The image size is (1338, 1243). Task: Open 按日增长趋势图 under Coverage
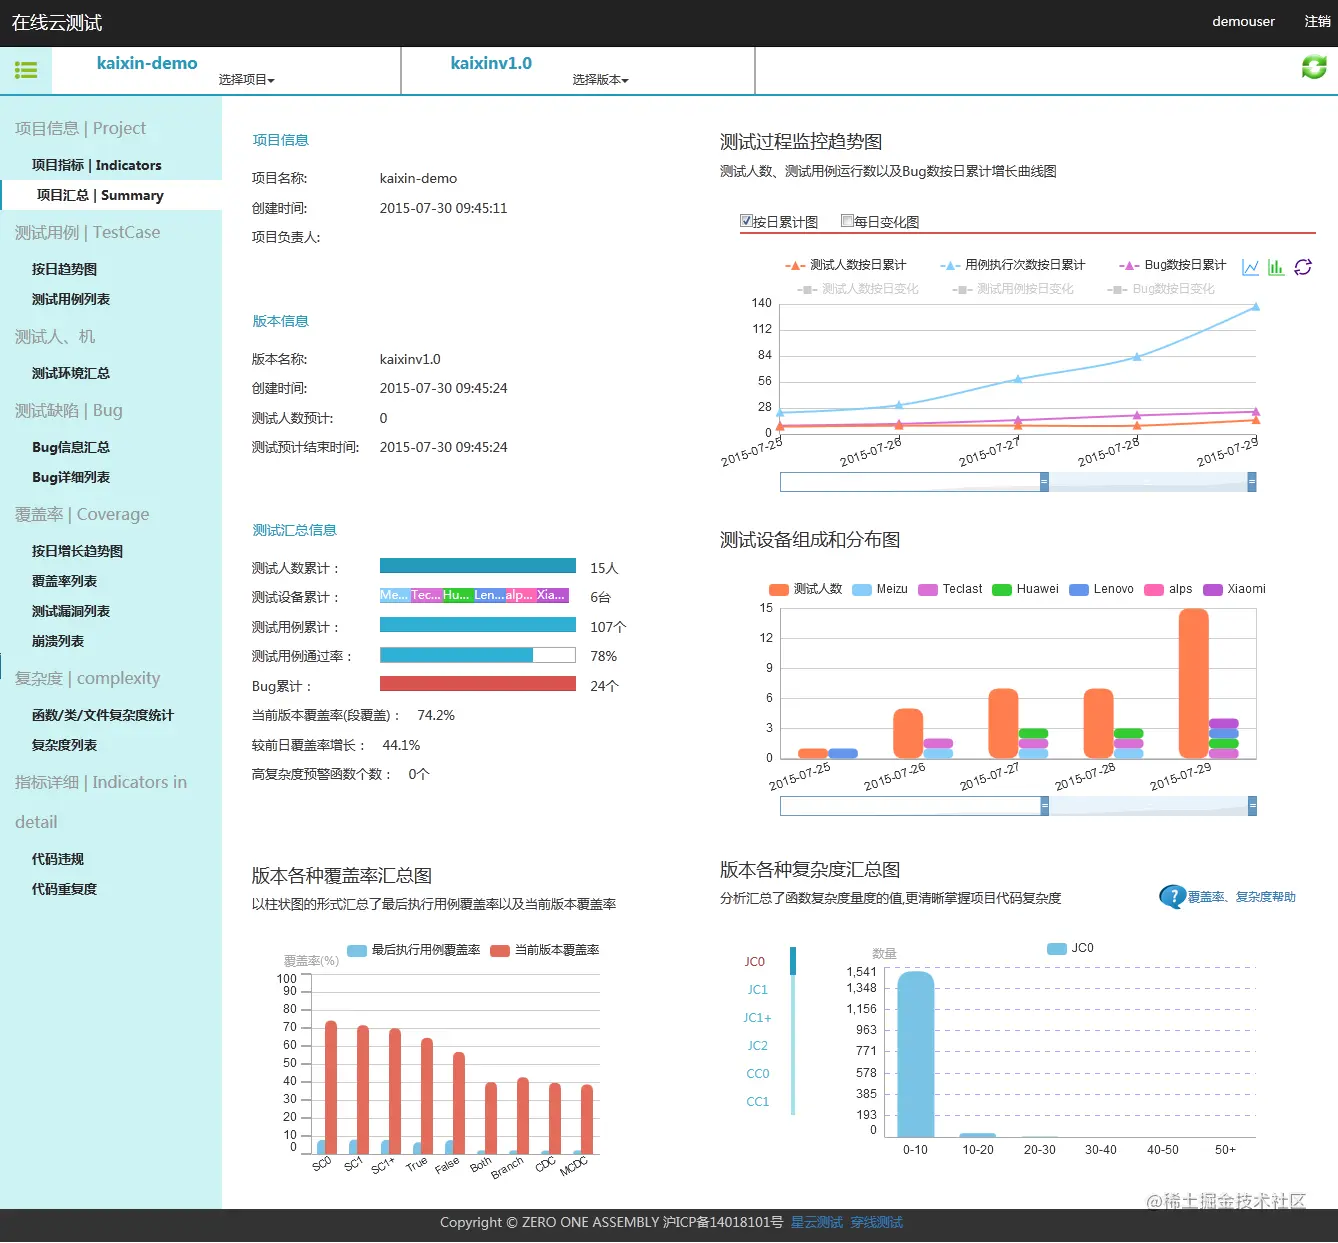[x=77, y=551]
